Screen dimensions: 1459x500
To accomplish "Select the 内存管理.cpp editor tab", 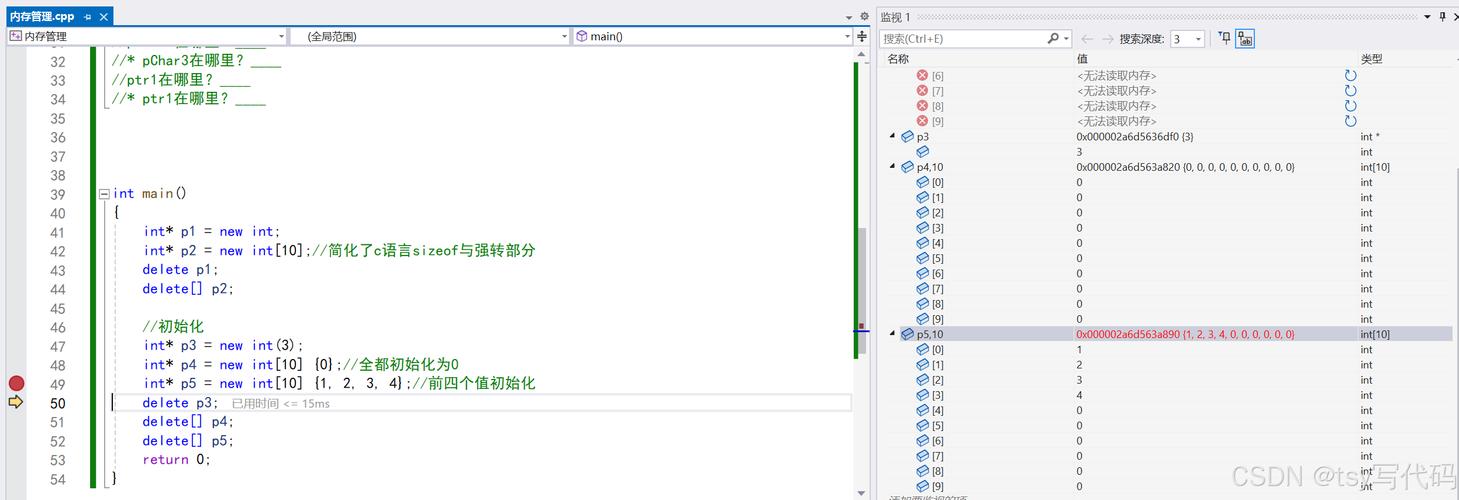I will (x=42, y=17).
